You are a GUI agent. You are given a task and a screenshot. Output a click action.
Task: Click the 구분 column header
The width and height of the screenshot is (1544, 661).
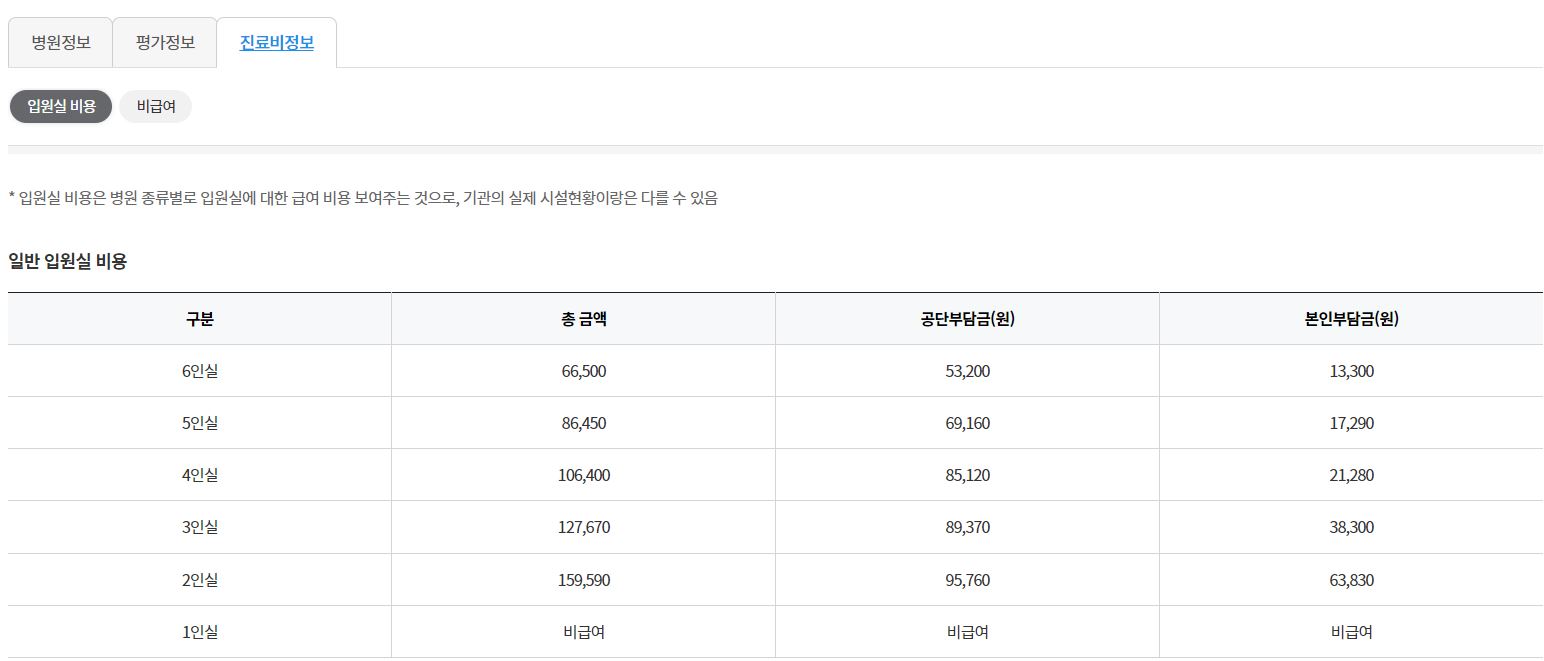(198, 318)
